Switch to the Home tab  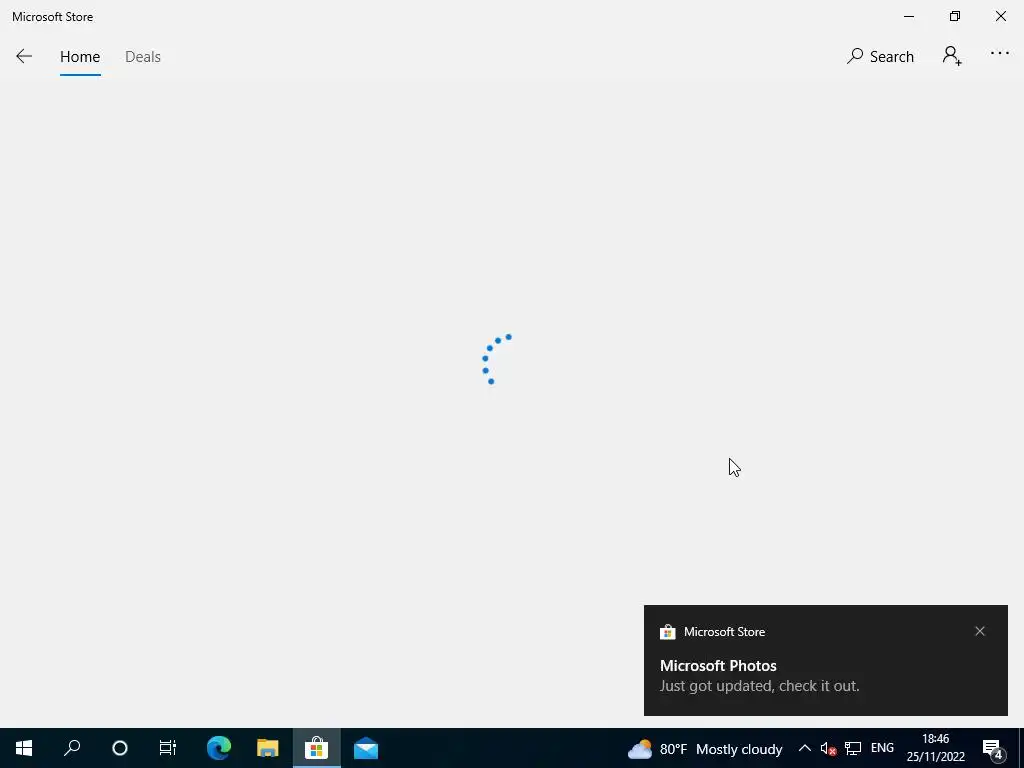click(80, 57)
